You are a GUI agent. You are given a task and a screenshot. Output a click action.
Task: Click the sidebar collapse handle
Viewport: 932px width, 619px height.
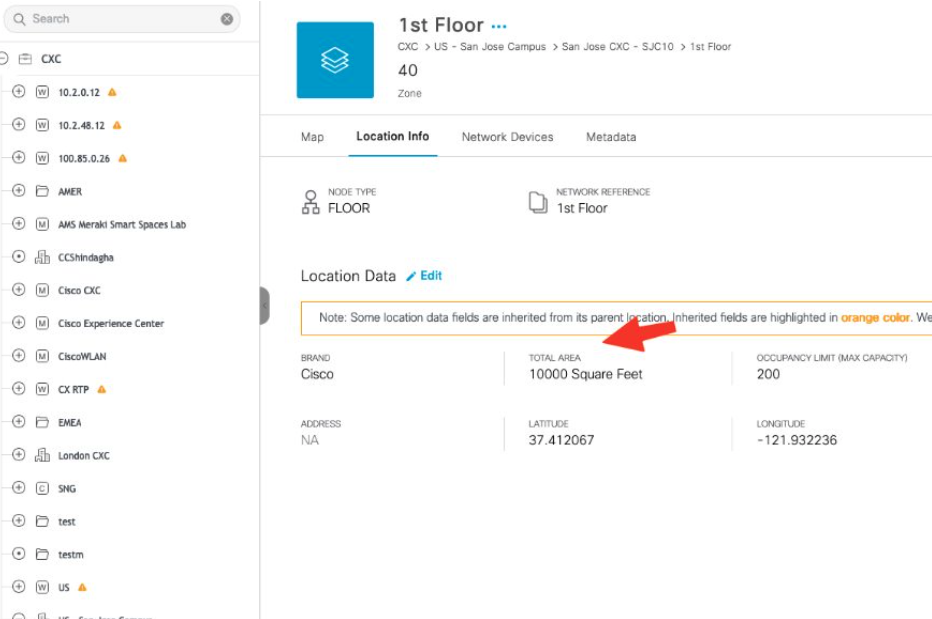(x=264, y=305)
